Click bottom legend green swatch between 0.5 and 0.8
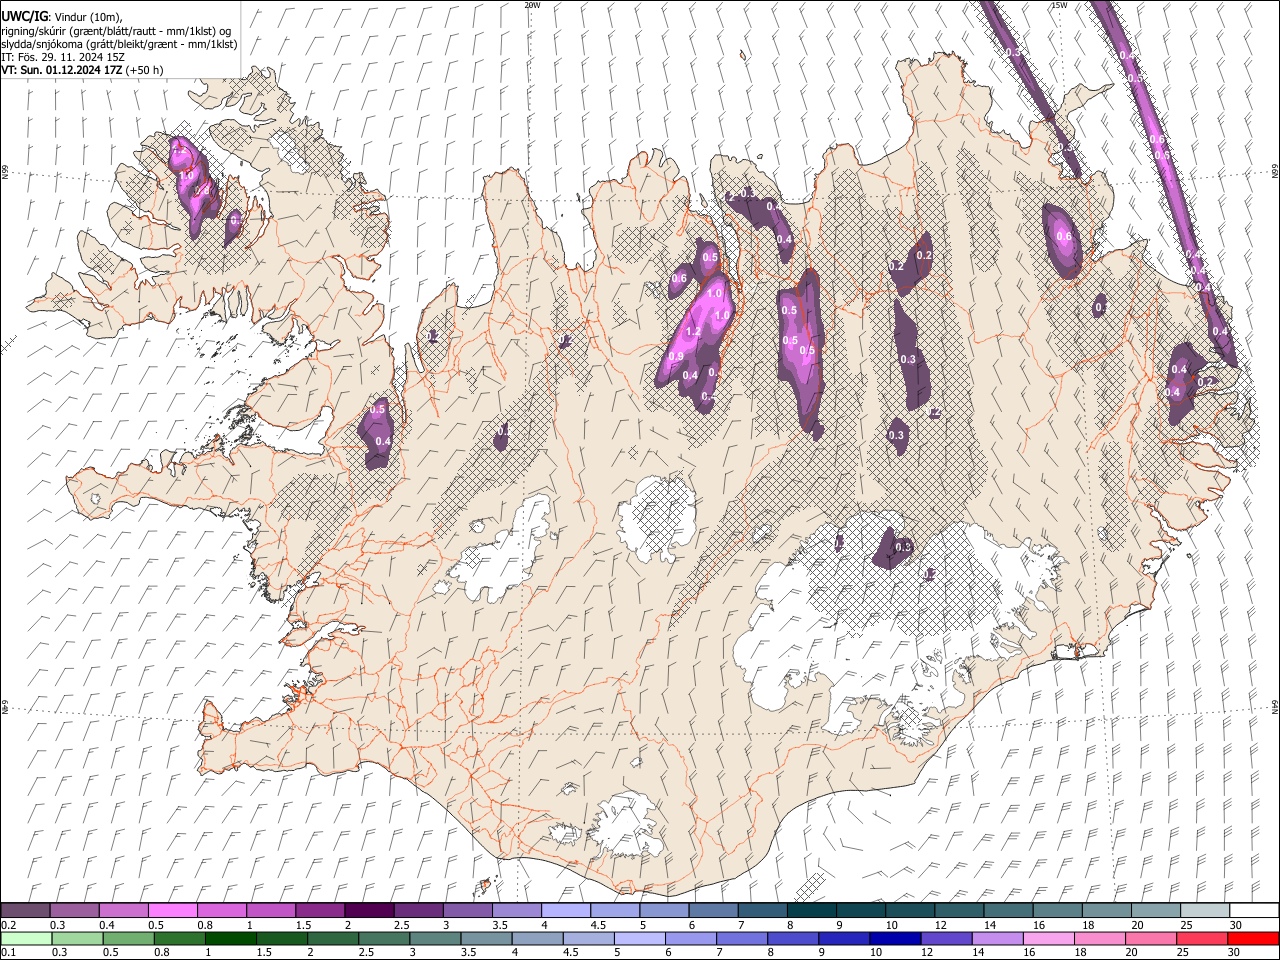The width and height of the screenshot is (1280, 960). pyautogui.click(x=127, y=938)
